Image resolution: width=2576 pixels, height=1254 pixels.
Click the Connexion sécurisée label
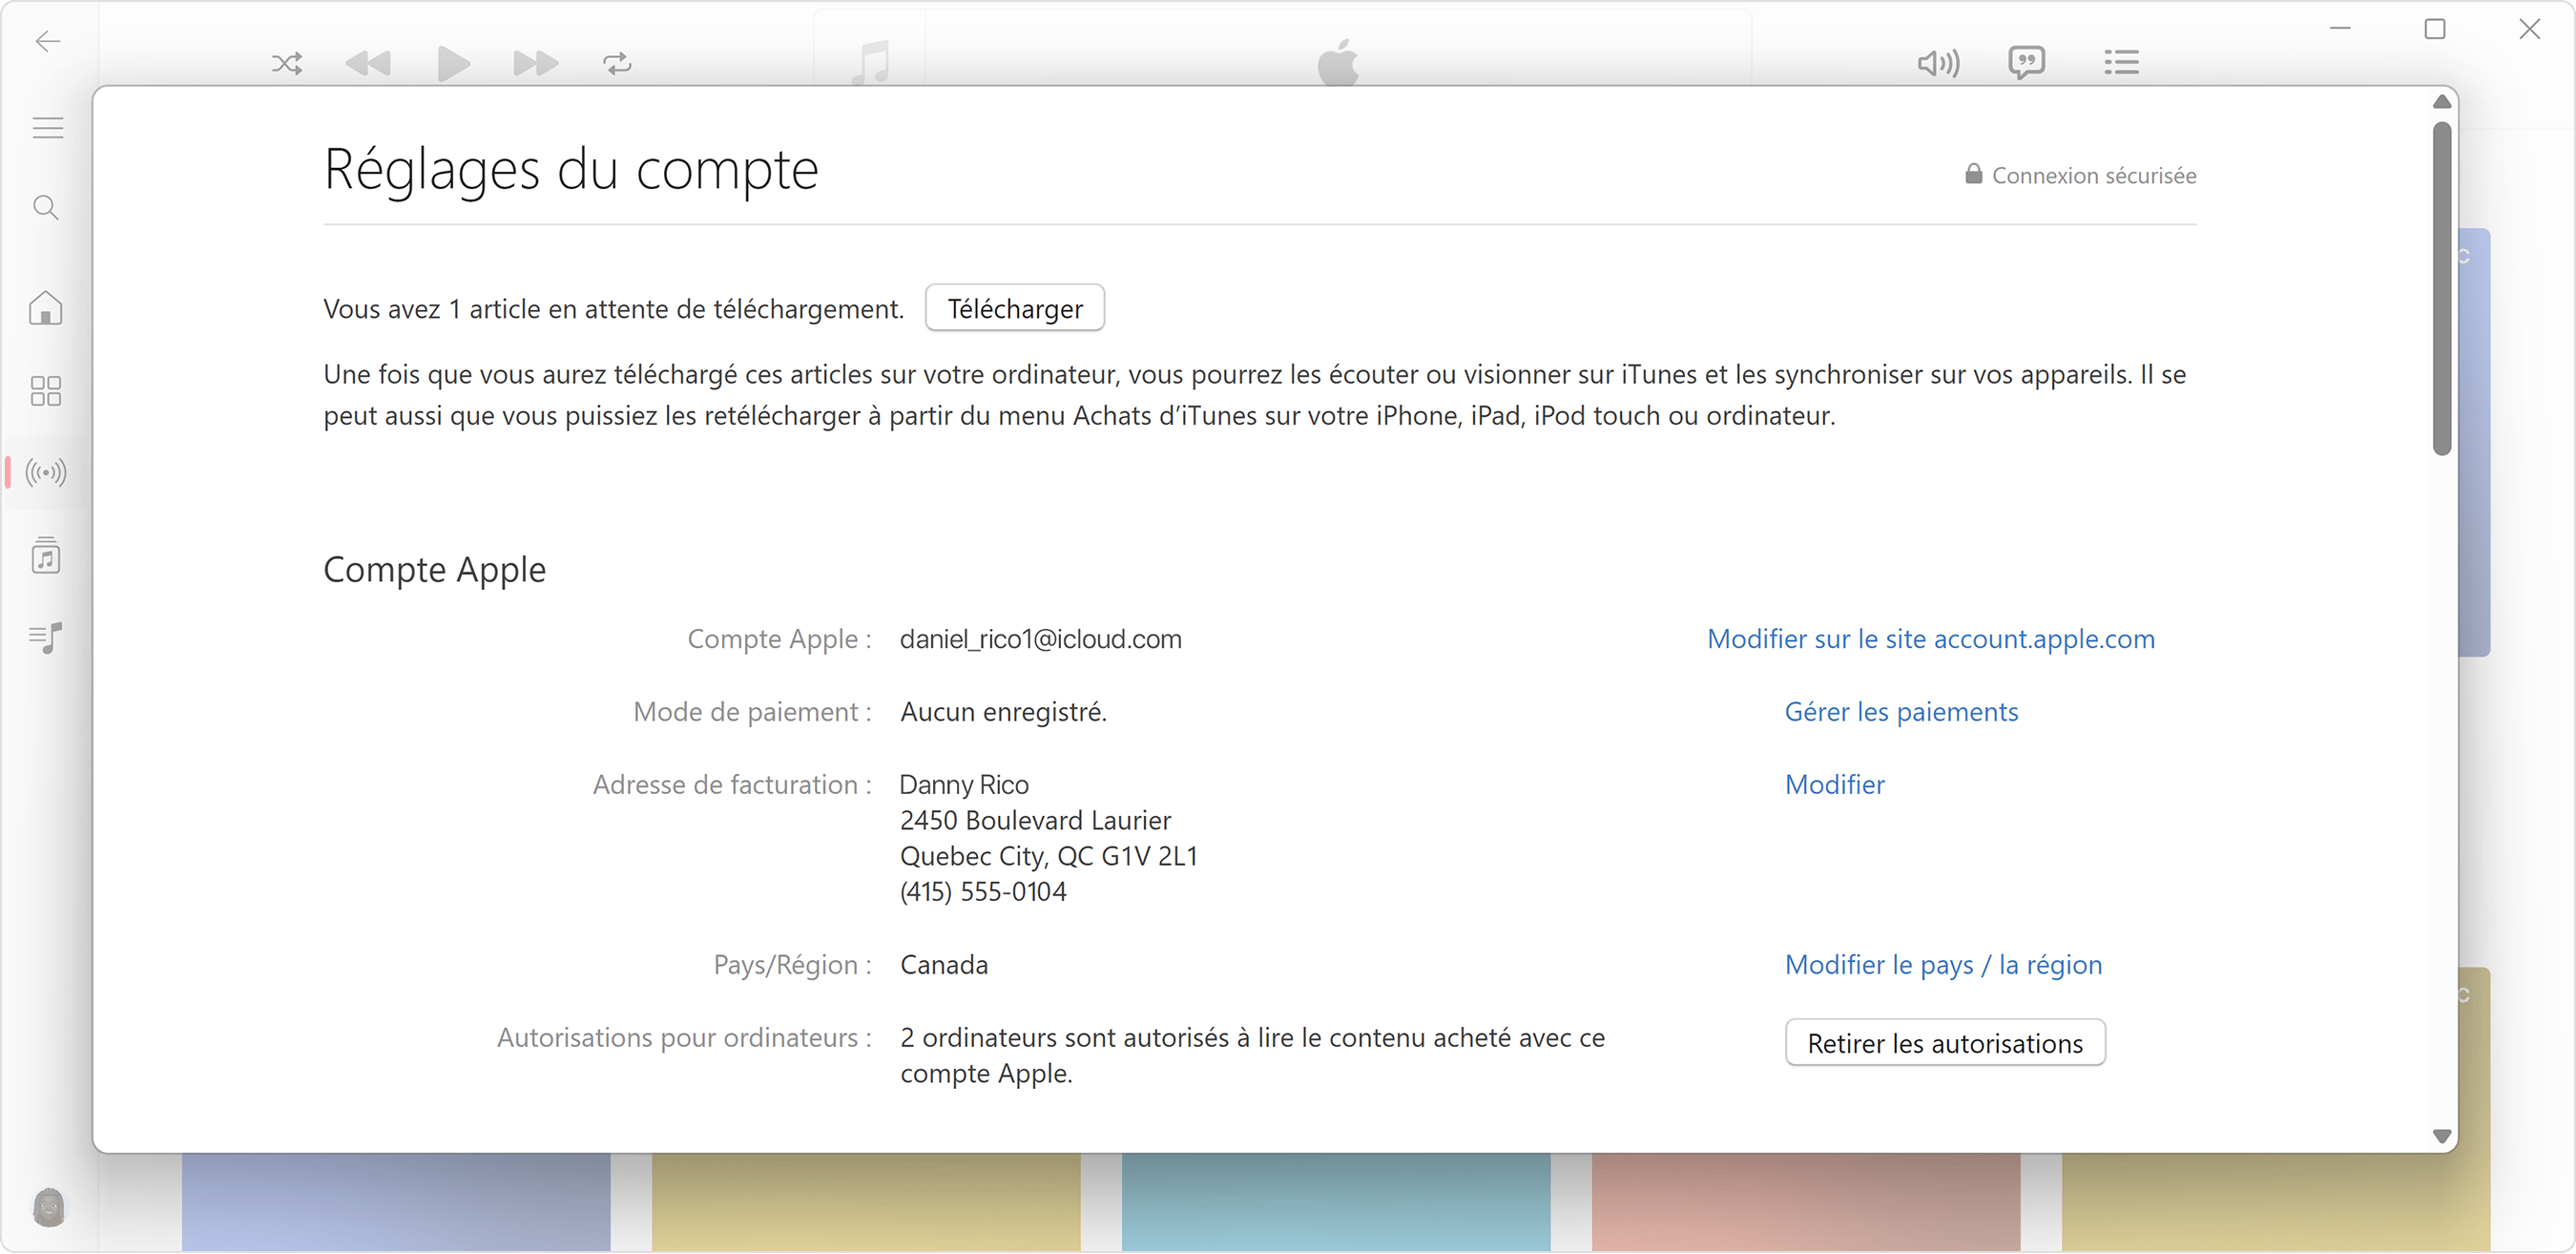[2081, 175]
